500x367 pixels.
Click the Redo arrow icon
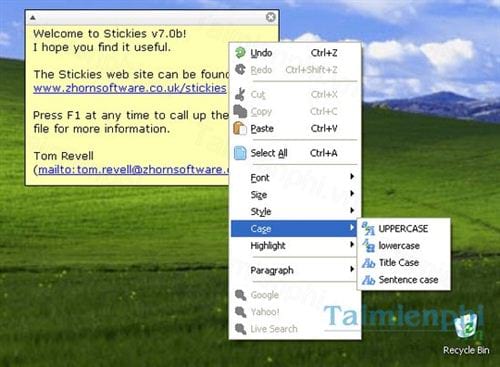pos(240,70)
